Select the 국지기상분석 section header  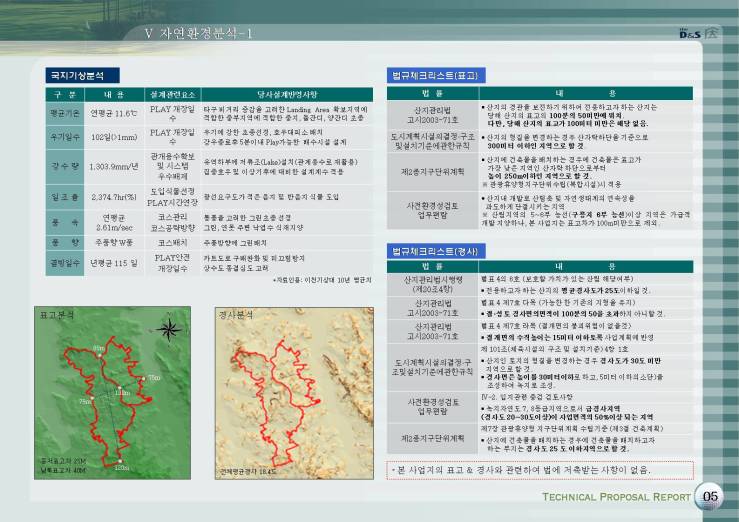(82, 75)
